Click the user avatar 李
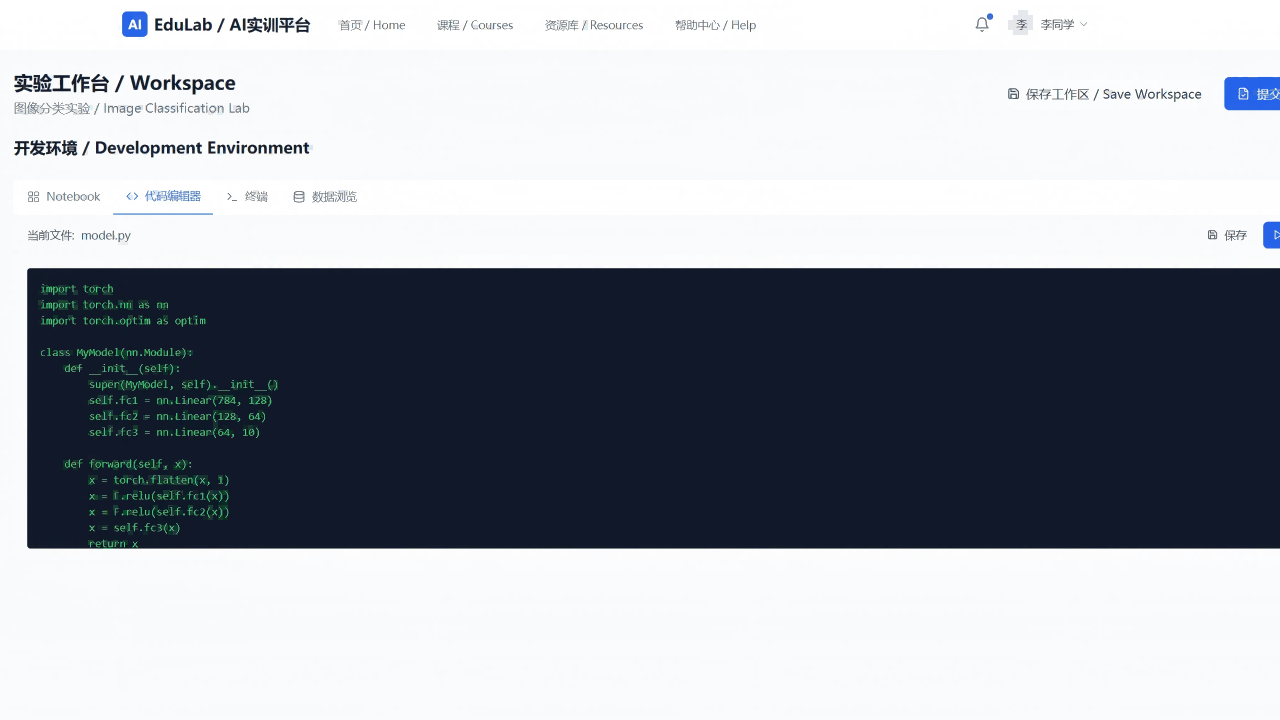This screenshot has width=1280, height=720. click(x=1021, y=24)
